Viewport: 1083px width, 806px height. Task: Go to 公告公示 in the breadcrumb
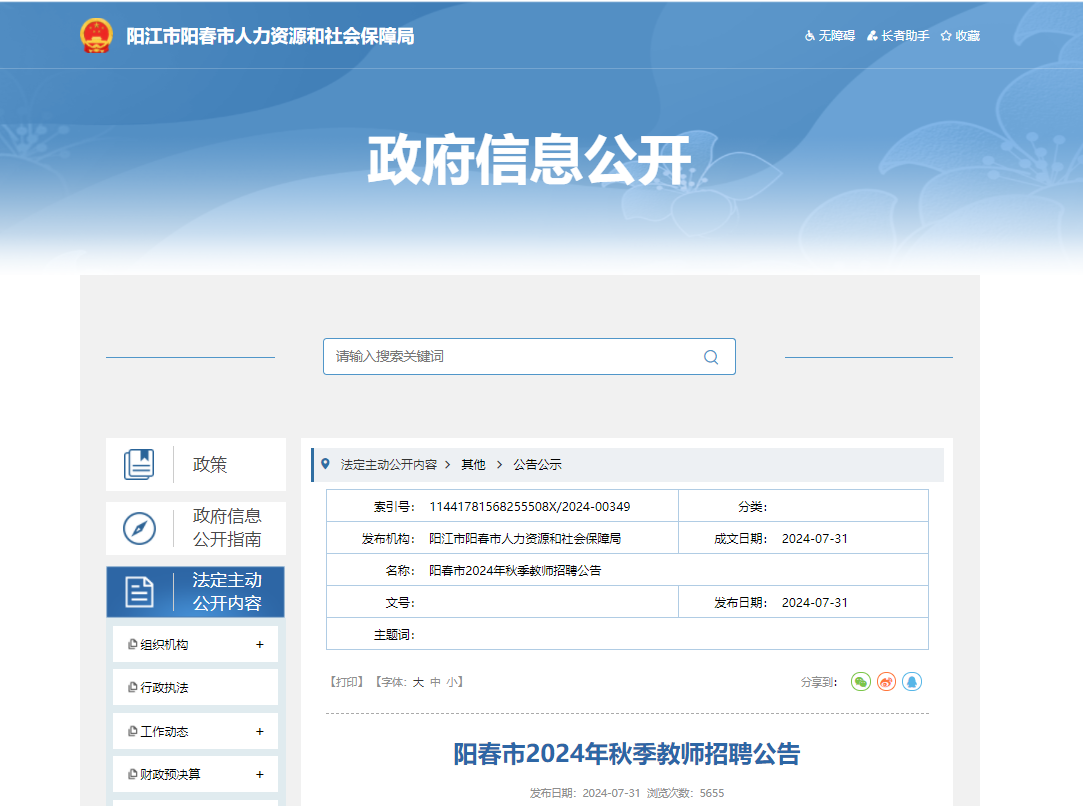pos(537,465)
